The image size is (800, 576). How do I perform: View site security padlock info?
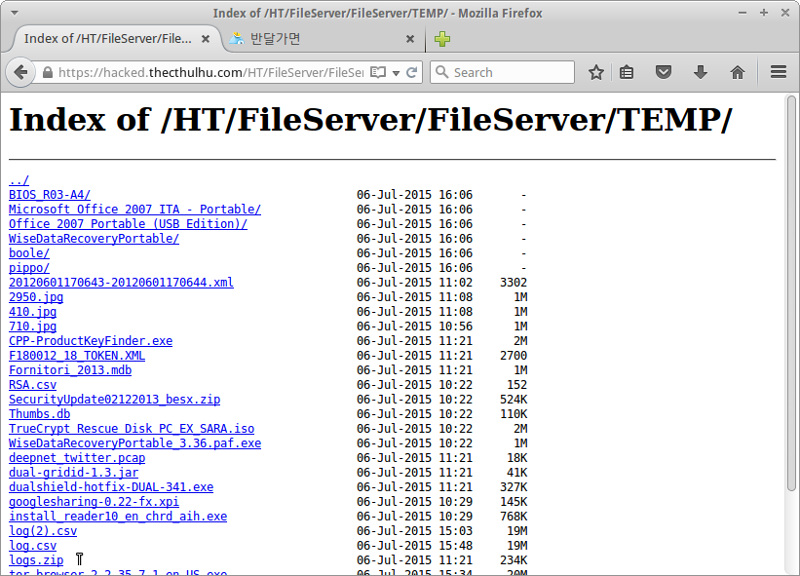click(x=47, y=72)
